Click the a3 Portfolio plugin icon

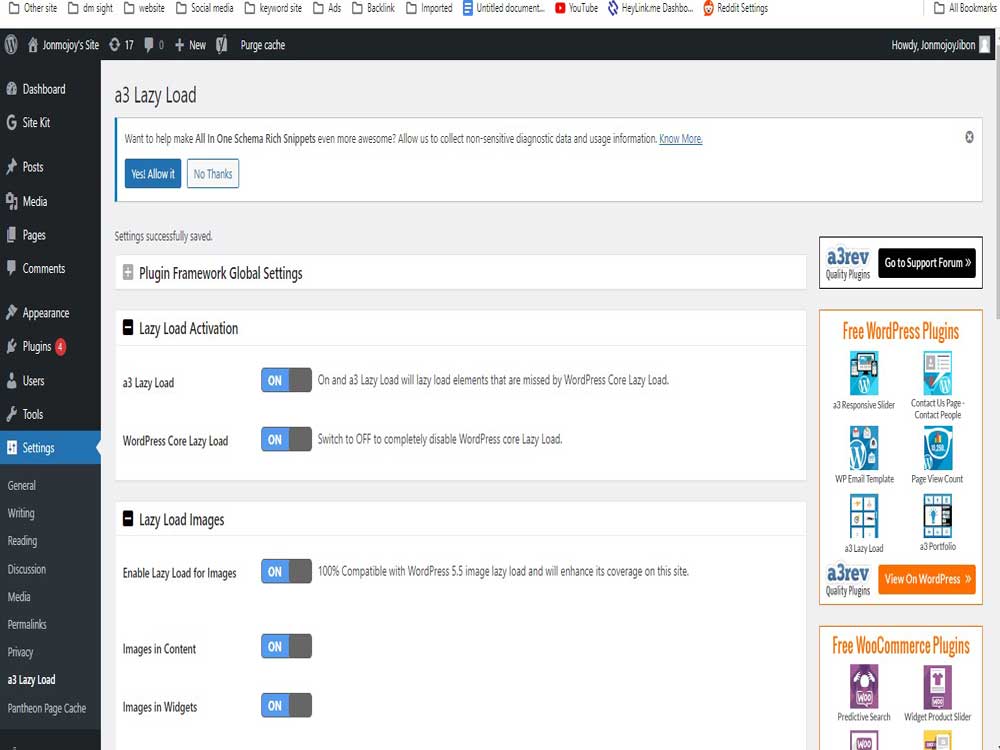pos(937,517)
